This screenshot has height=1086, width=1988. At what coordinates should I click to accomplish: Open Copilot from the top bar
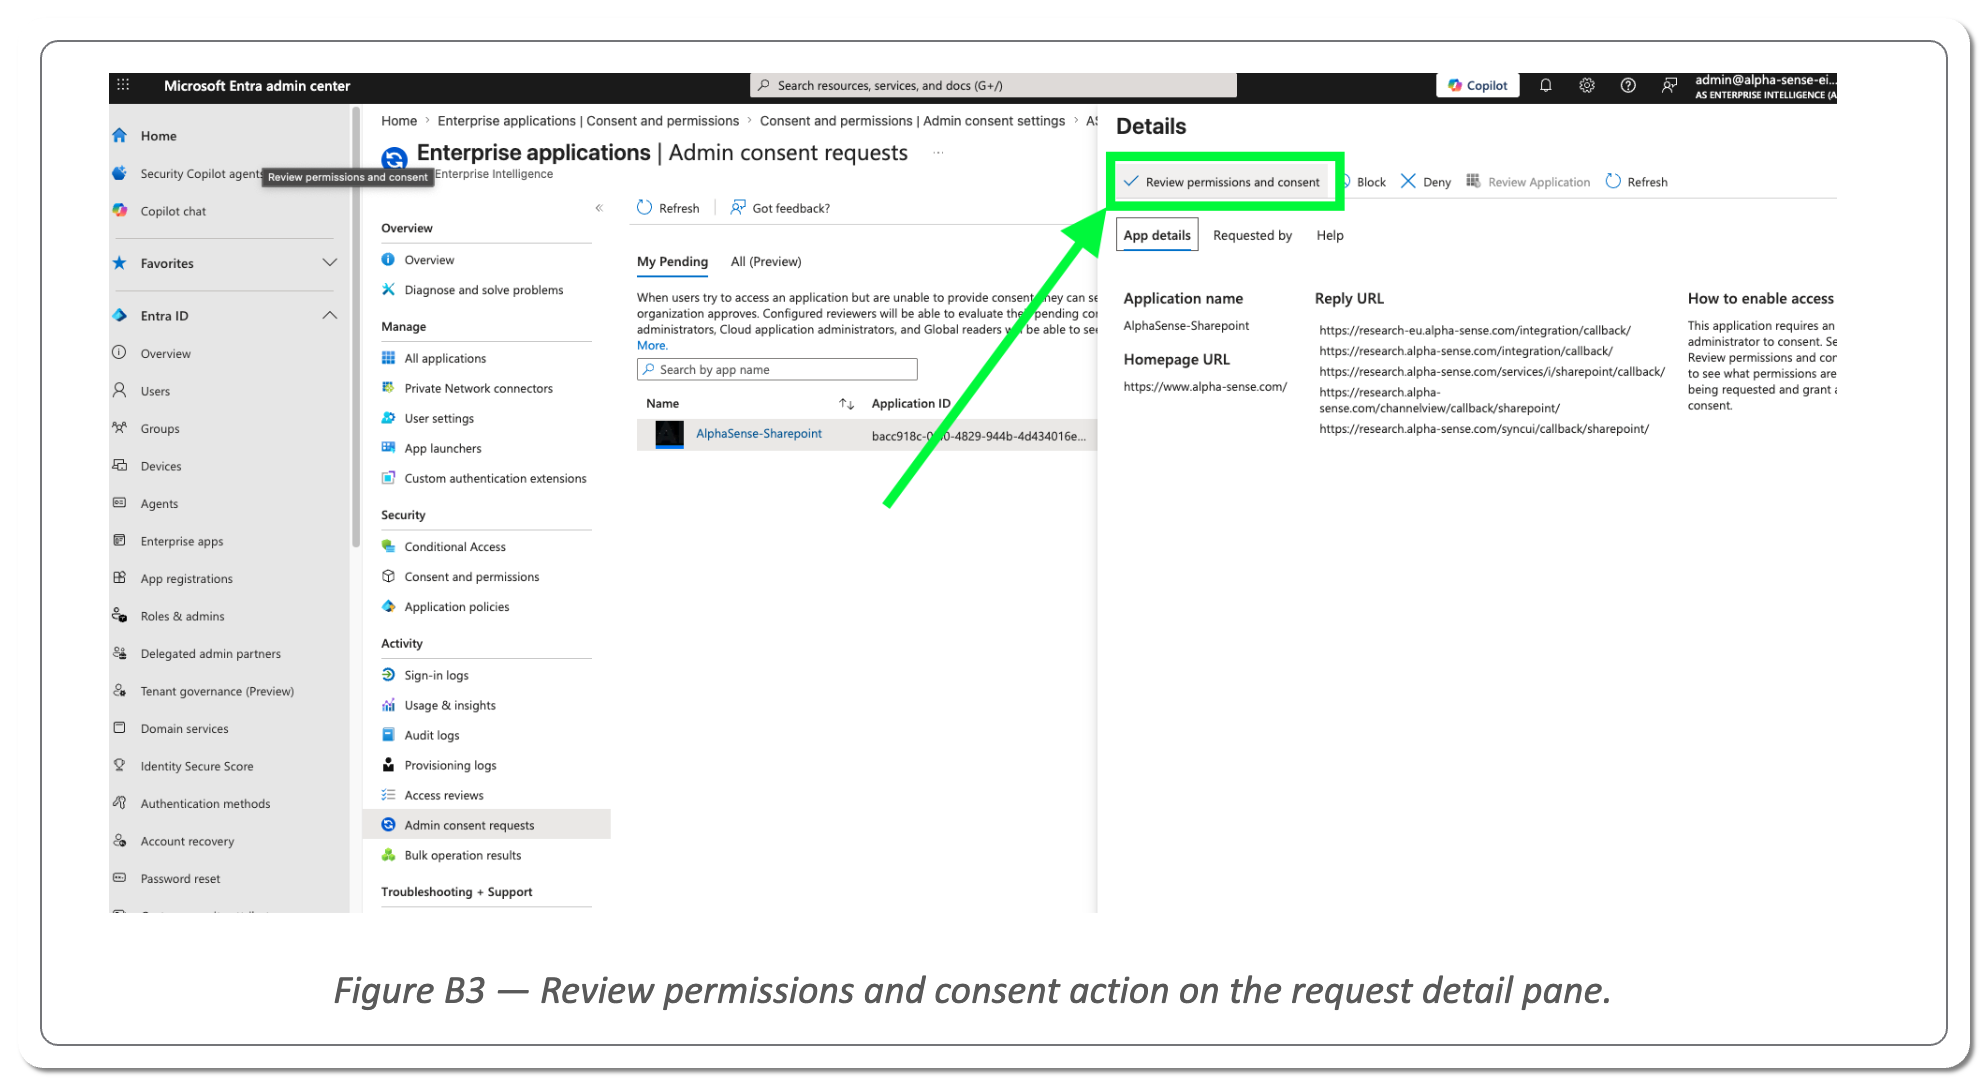1478,85
